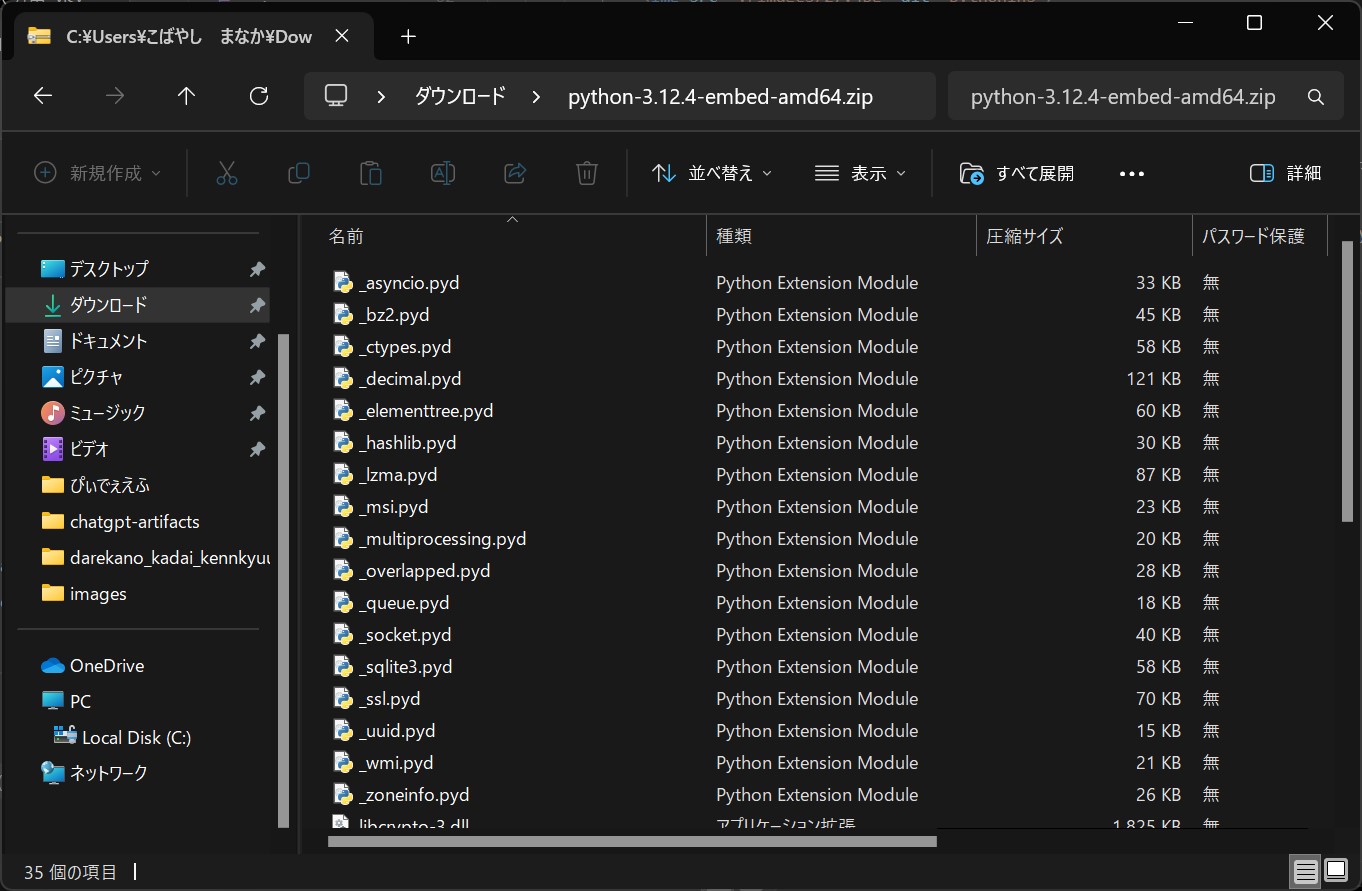Go back with the left arrow
Viewport: 1362px width, 891px height.
tap(42, 96)
